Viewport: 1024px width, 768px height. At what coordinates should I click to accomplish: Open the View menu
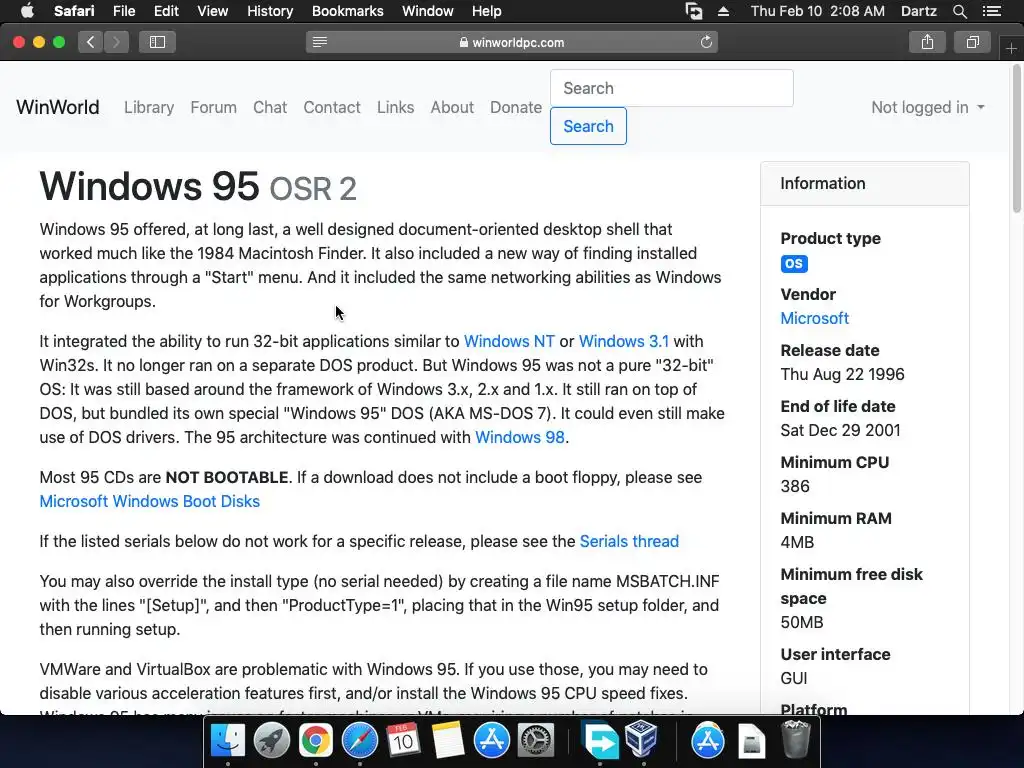pos(212,11)
